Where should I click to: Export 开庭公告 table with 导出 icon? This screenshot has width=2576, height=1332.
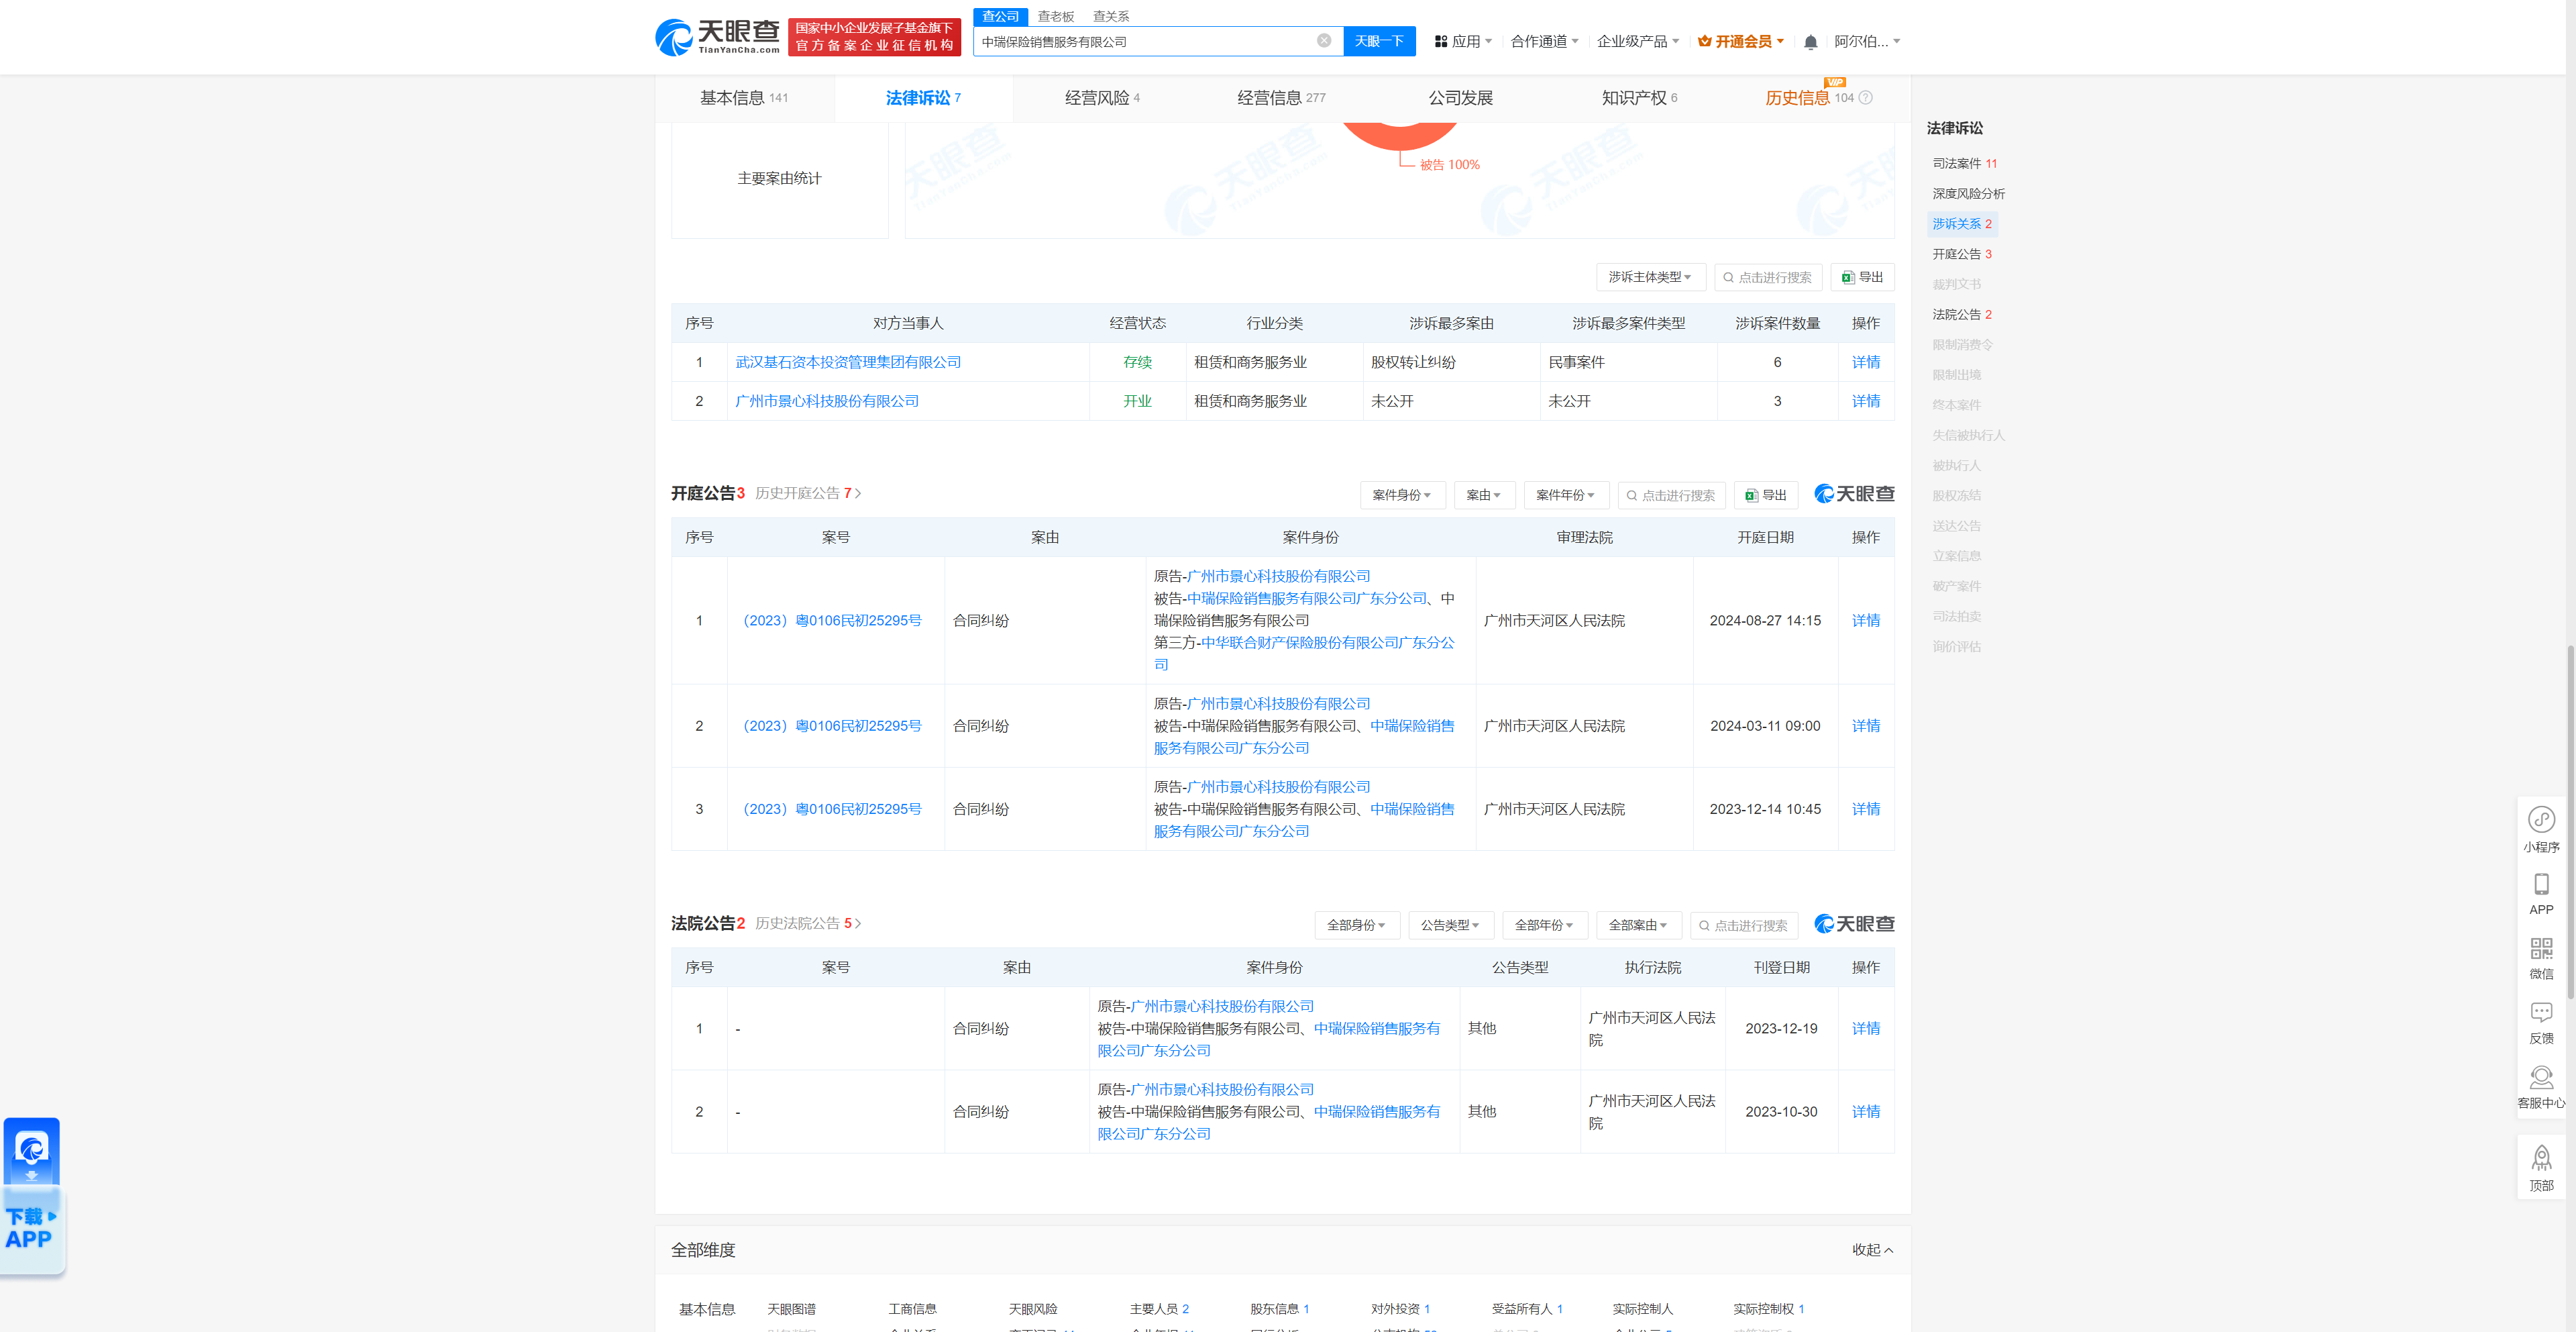(x=1765, y=495)
